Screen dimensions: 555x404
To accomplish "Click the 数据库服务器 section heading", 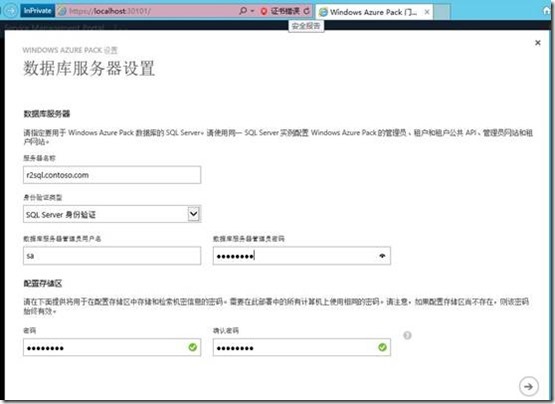I will click(x=47, y=114).
